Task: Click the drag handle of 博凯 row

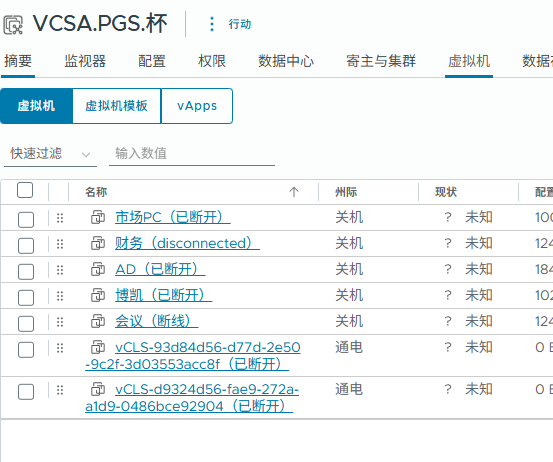Action: (x=60, y=296)
